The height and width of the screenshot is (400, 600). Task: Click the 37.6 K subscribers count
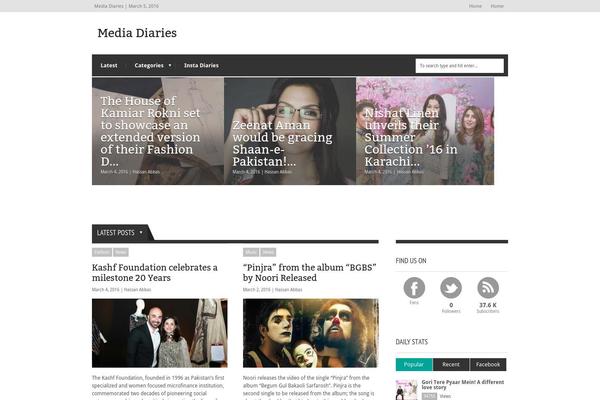coord(488,305)
